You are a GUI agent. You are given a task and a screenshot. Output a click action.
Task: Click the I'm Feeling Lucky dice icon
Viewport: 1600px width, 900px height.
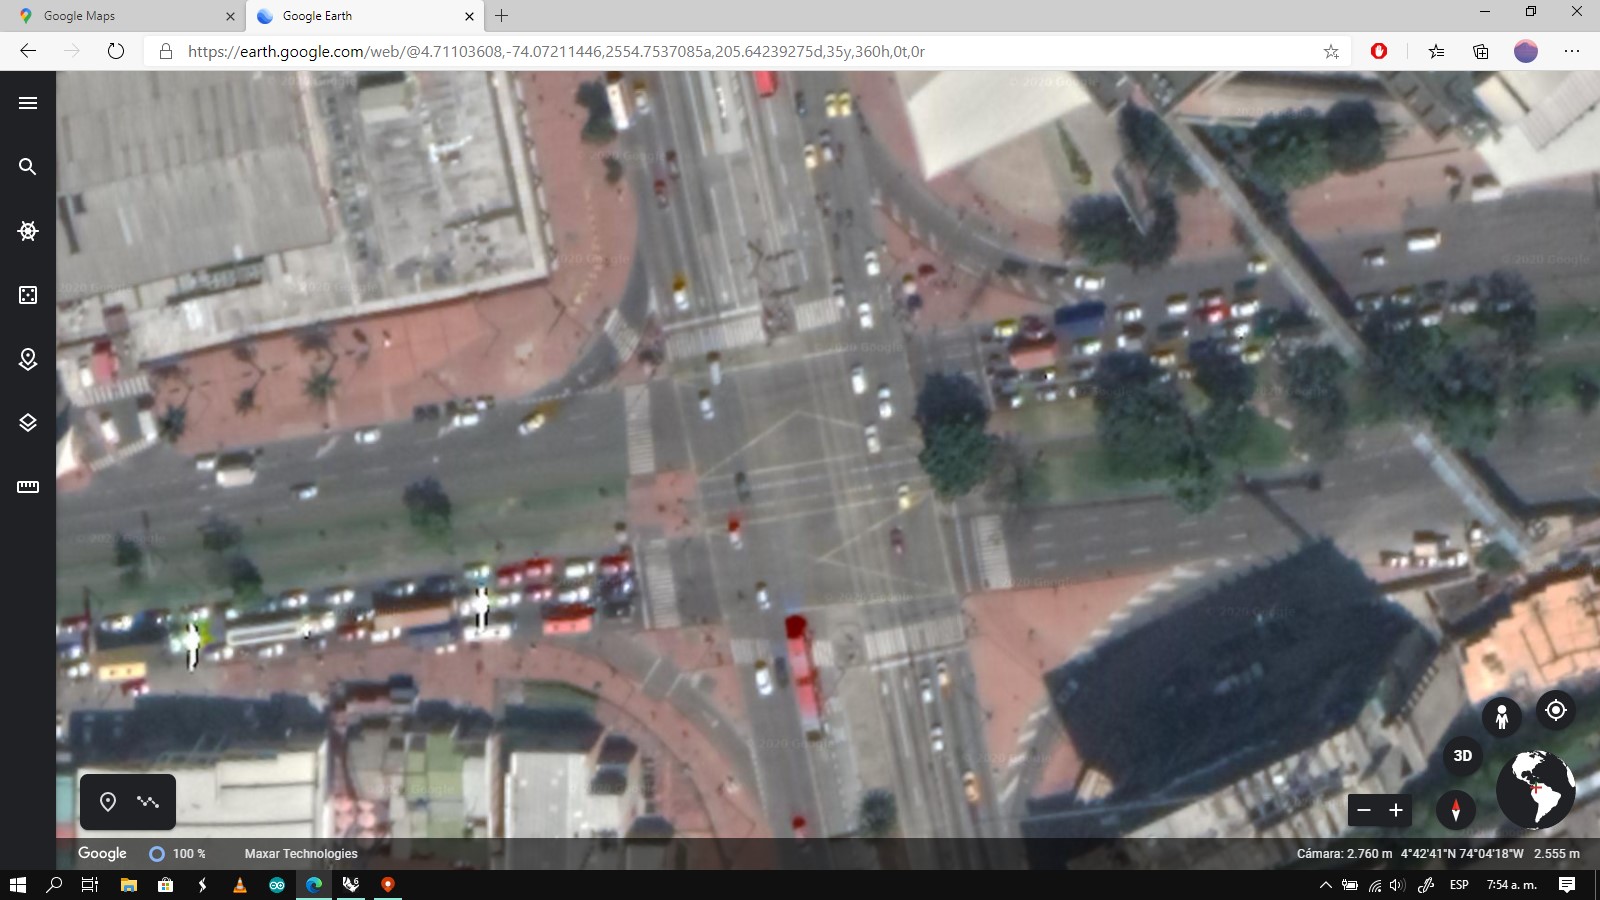tap(28, 295)
